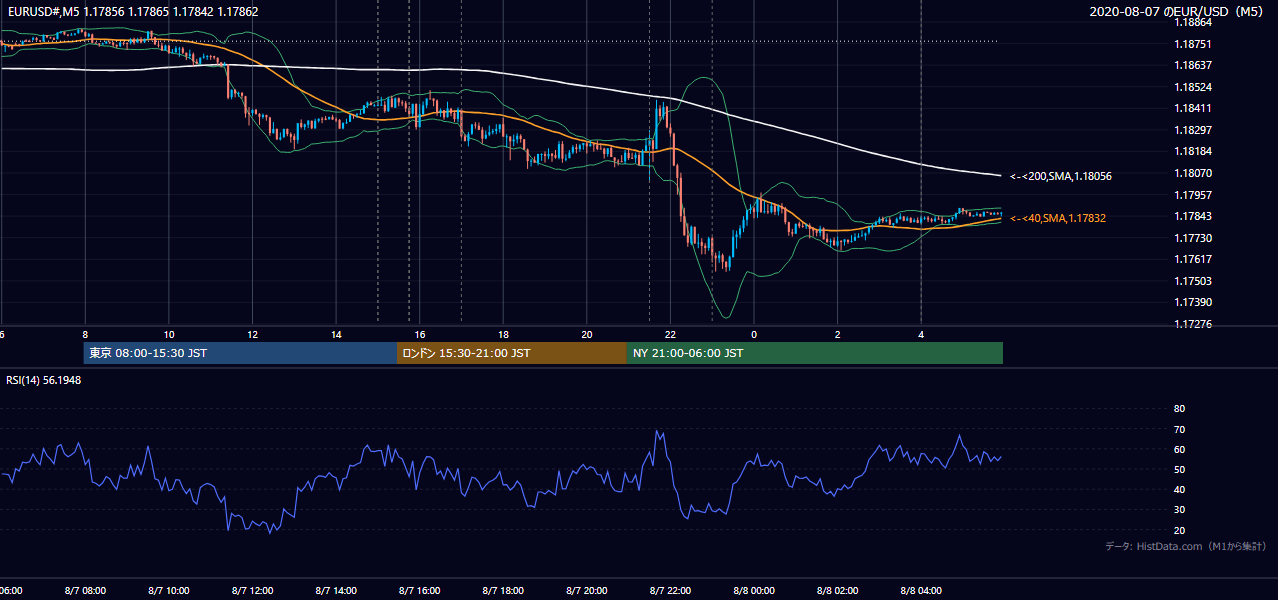Click the RSI(14) 56.1948 label
The height and width of the screenshot is (600, 1278).
(44, 380)
